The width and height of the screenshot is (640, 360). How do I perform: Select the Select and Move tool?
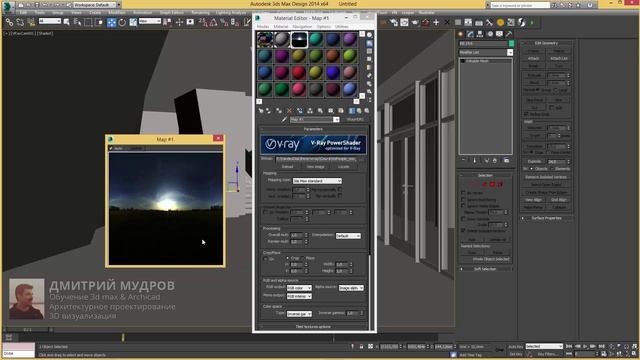click(x=111, y=22)
